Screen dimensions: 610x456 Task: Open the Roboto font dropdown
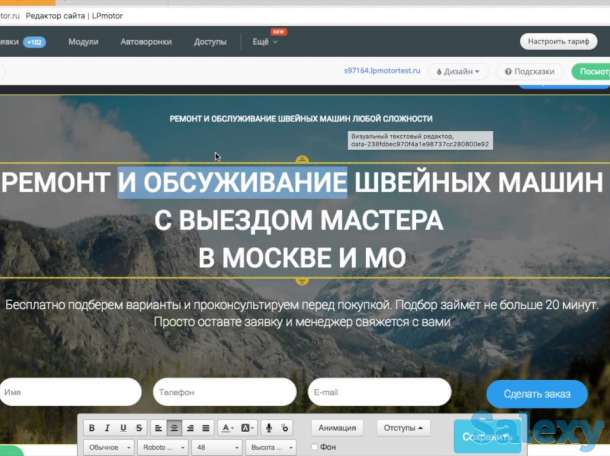click(163, 447)
